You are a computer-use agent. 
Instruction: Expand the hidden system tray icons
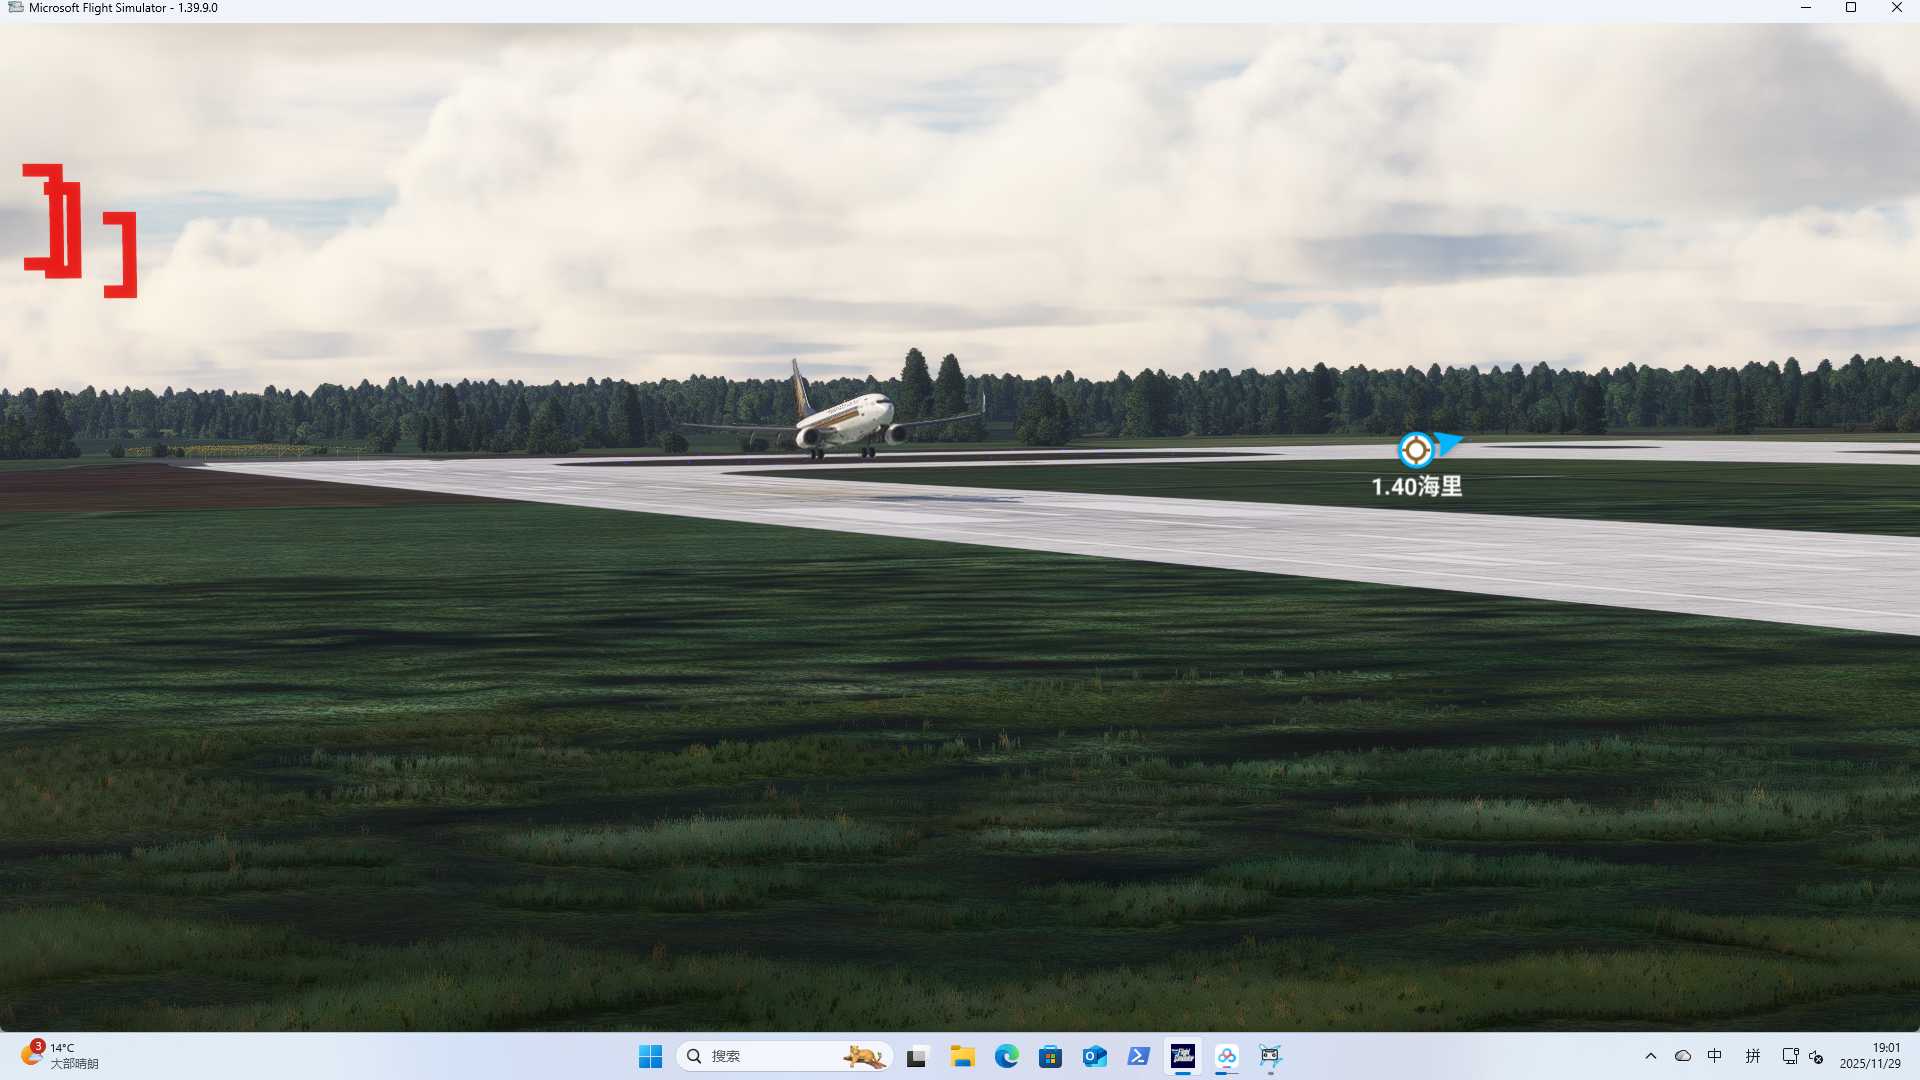(1651, 1056)
